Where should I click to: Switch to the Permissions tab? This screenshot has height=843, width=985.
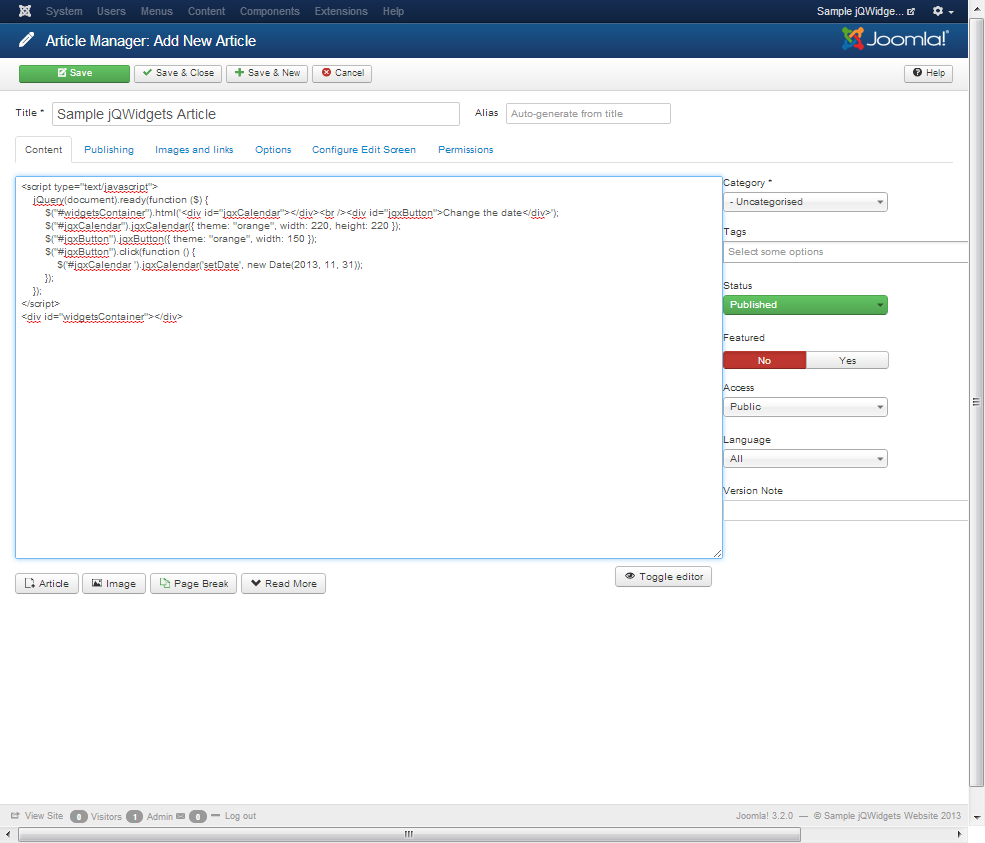coord(465,150)
